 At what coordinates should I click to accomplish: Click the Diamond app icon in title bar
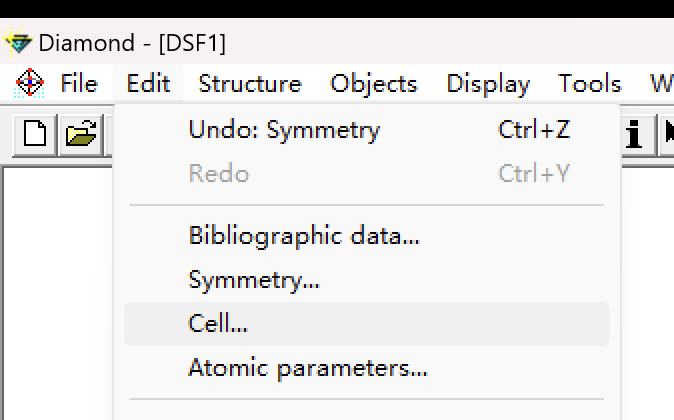point(19,43)
